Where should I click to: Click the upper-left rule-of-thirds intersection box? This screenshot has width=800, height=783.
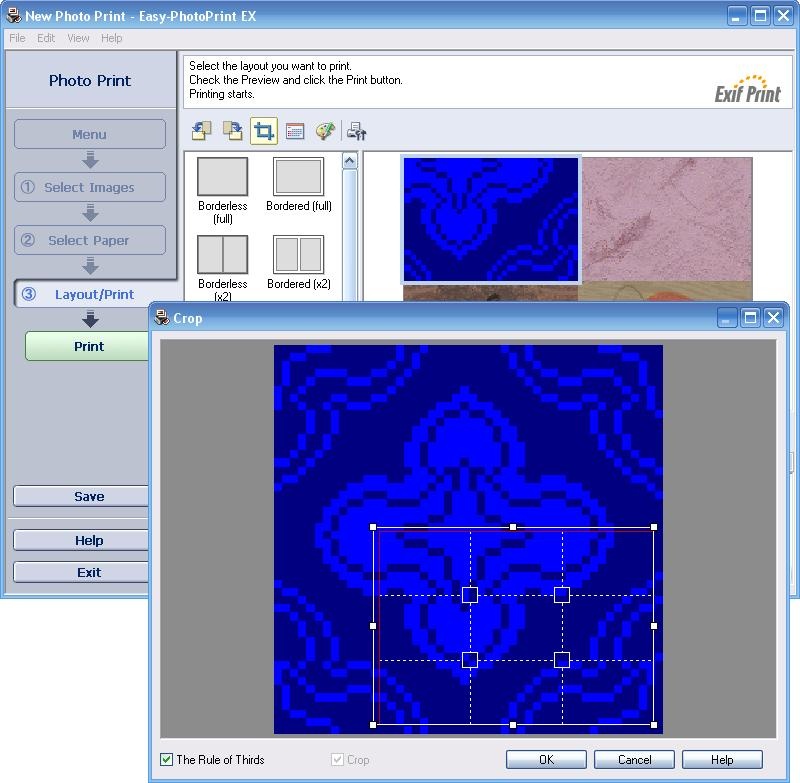[470, 595]
